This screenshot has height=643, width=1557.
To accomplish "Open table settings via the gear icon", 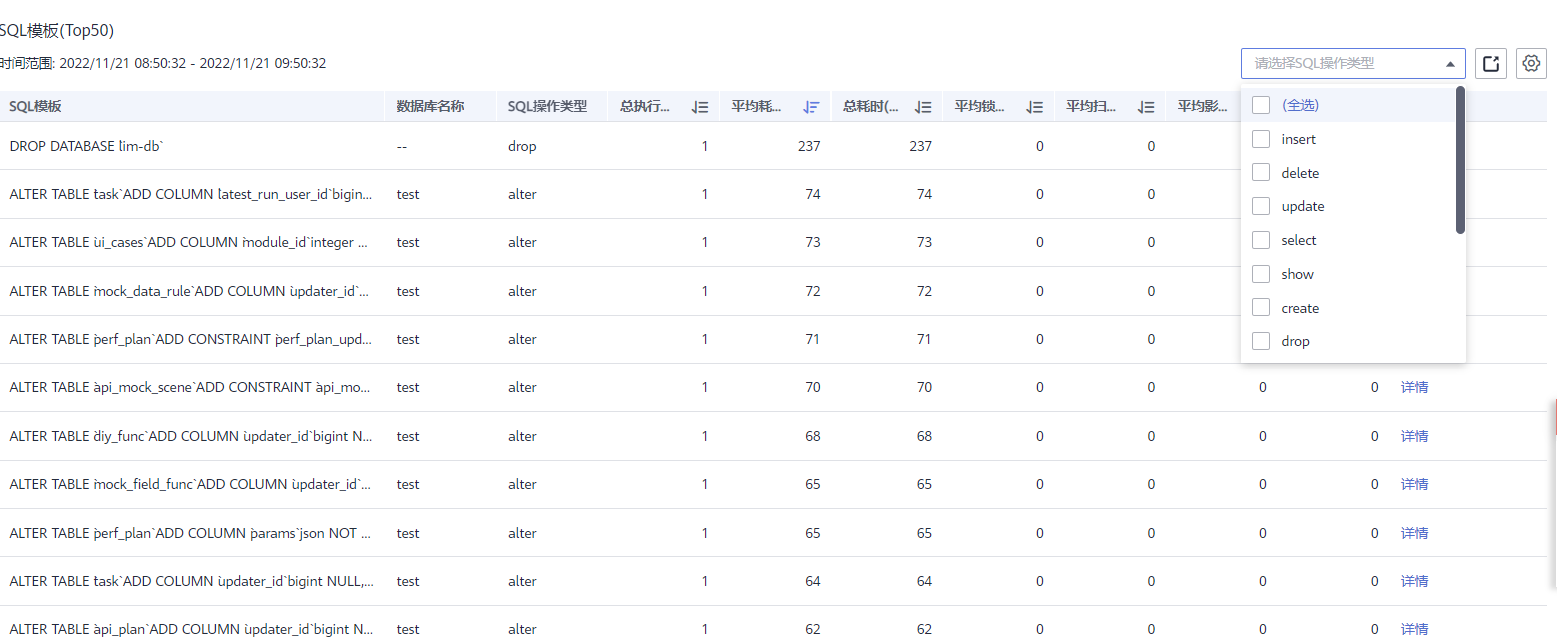I will [x=1531, y=63].
